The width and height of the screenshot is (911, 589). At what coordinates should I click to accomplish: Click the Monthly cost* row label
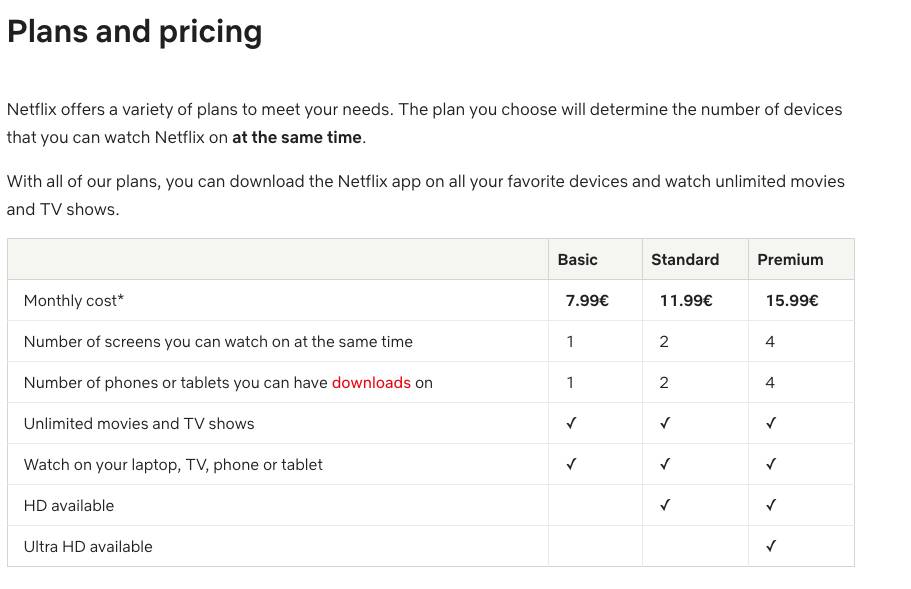click(x=74, y=301)
